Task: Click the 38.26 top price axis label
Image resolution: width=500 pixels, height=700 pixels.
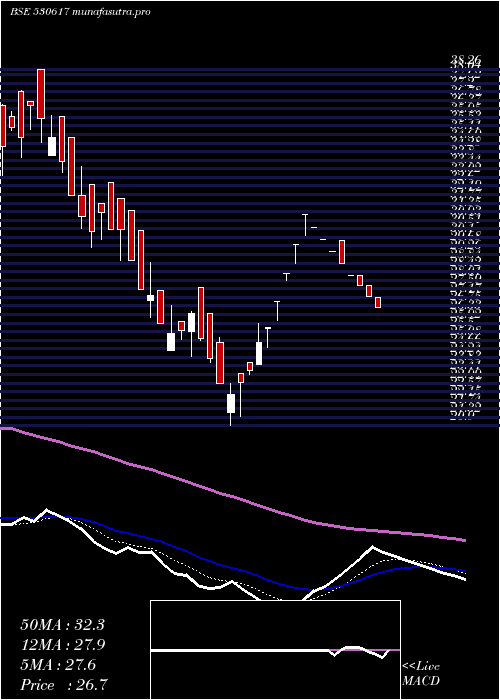Action: coord(466,58)
